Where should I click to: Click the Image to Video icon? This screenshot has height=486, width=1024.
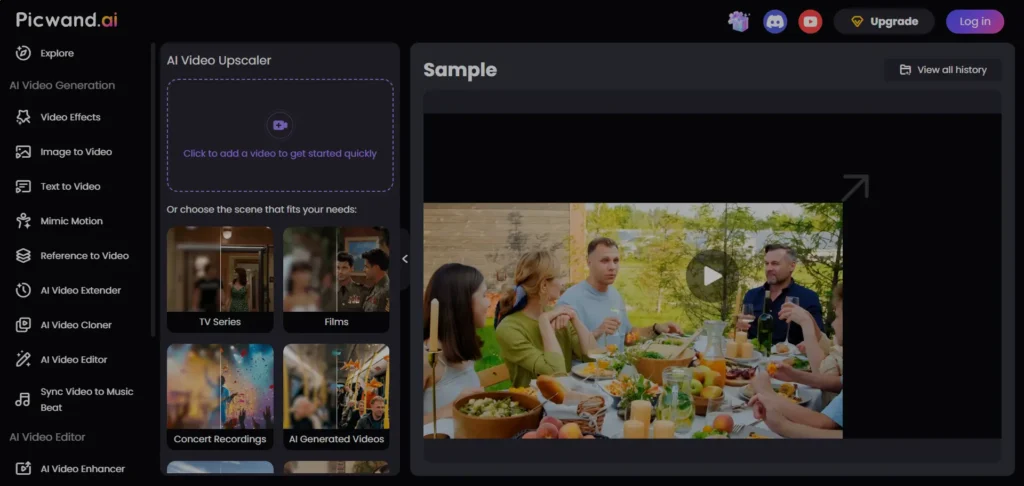[x=24, y=152]
